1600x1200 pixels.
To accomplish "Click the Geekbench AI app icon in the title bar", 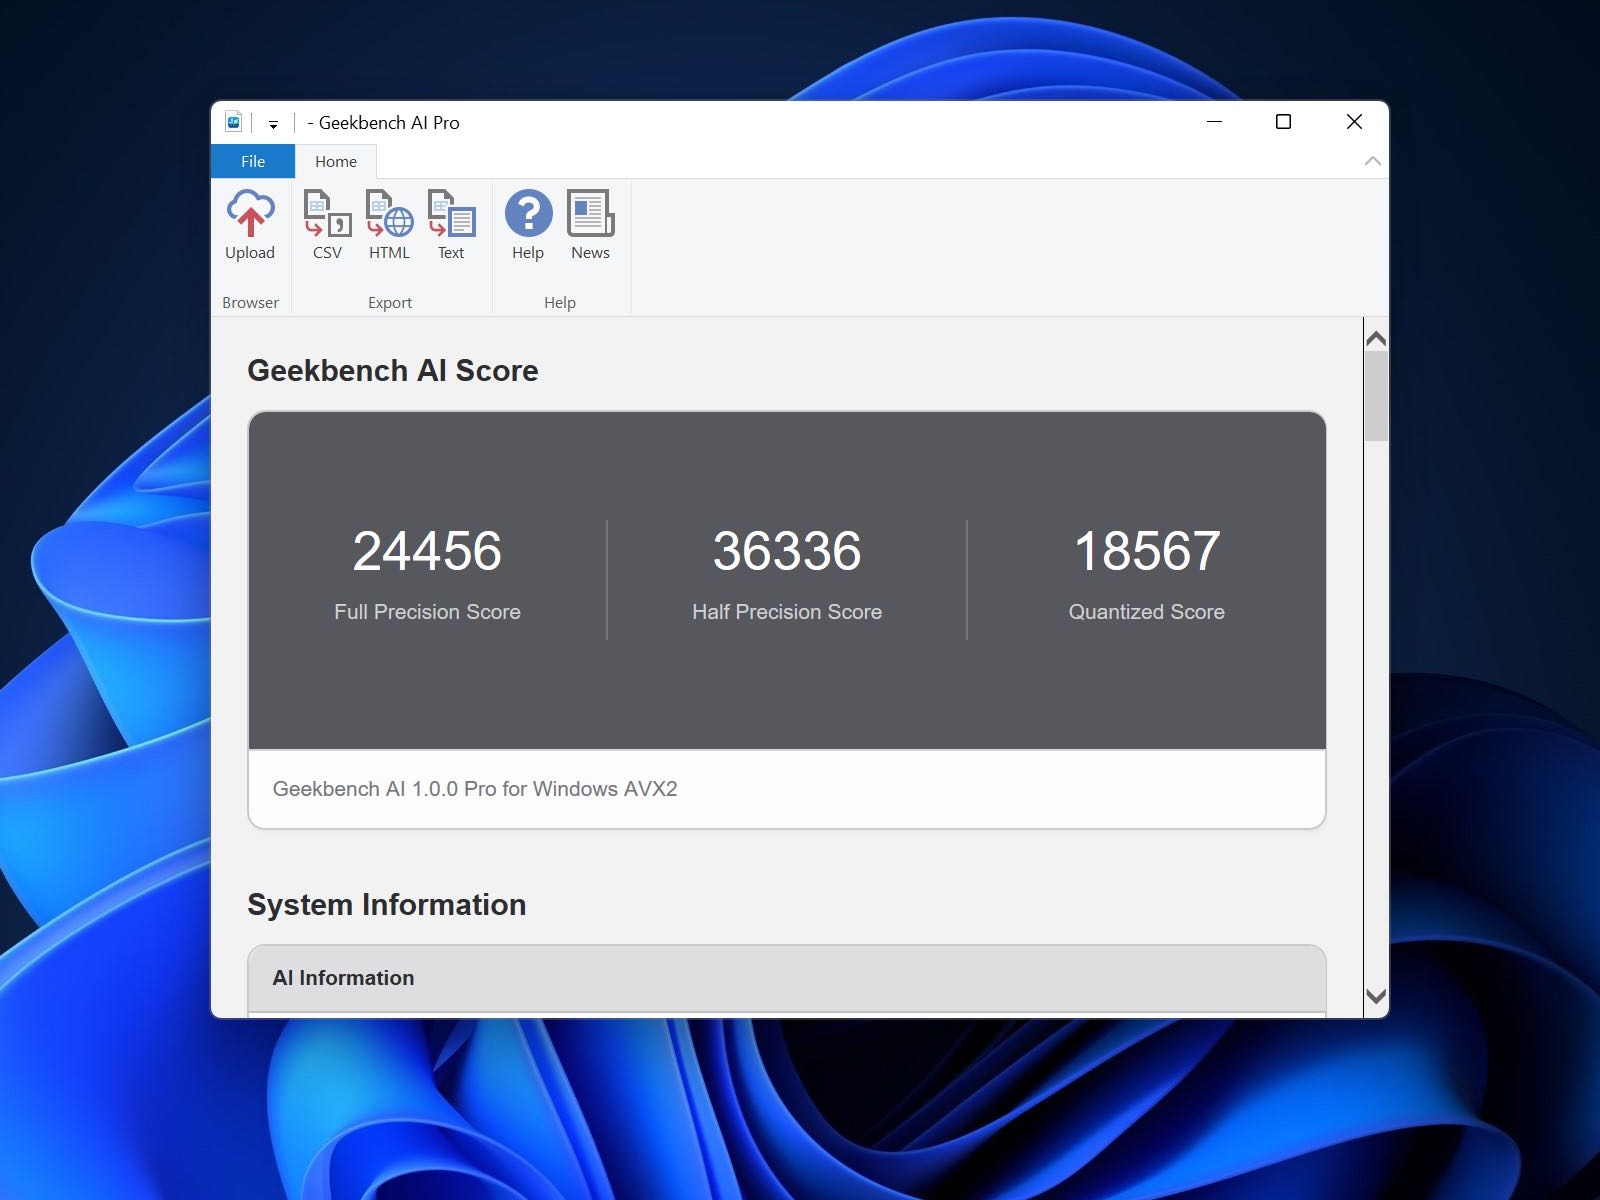I will pyautogui.click(x=234, y=121).
